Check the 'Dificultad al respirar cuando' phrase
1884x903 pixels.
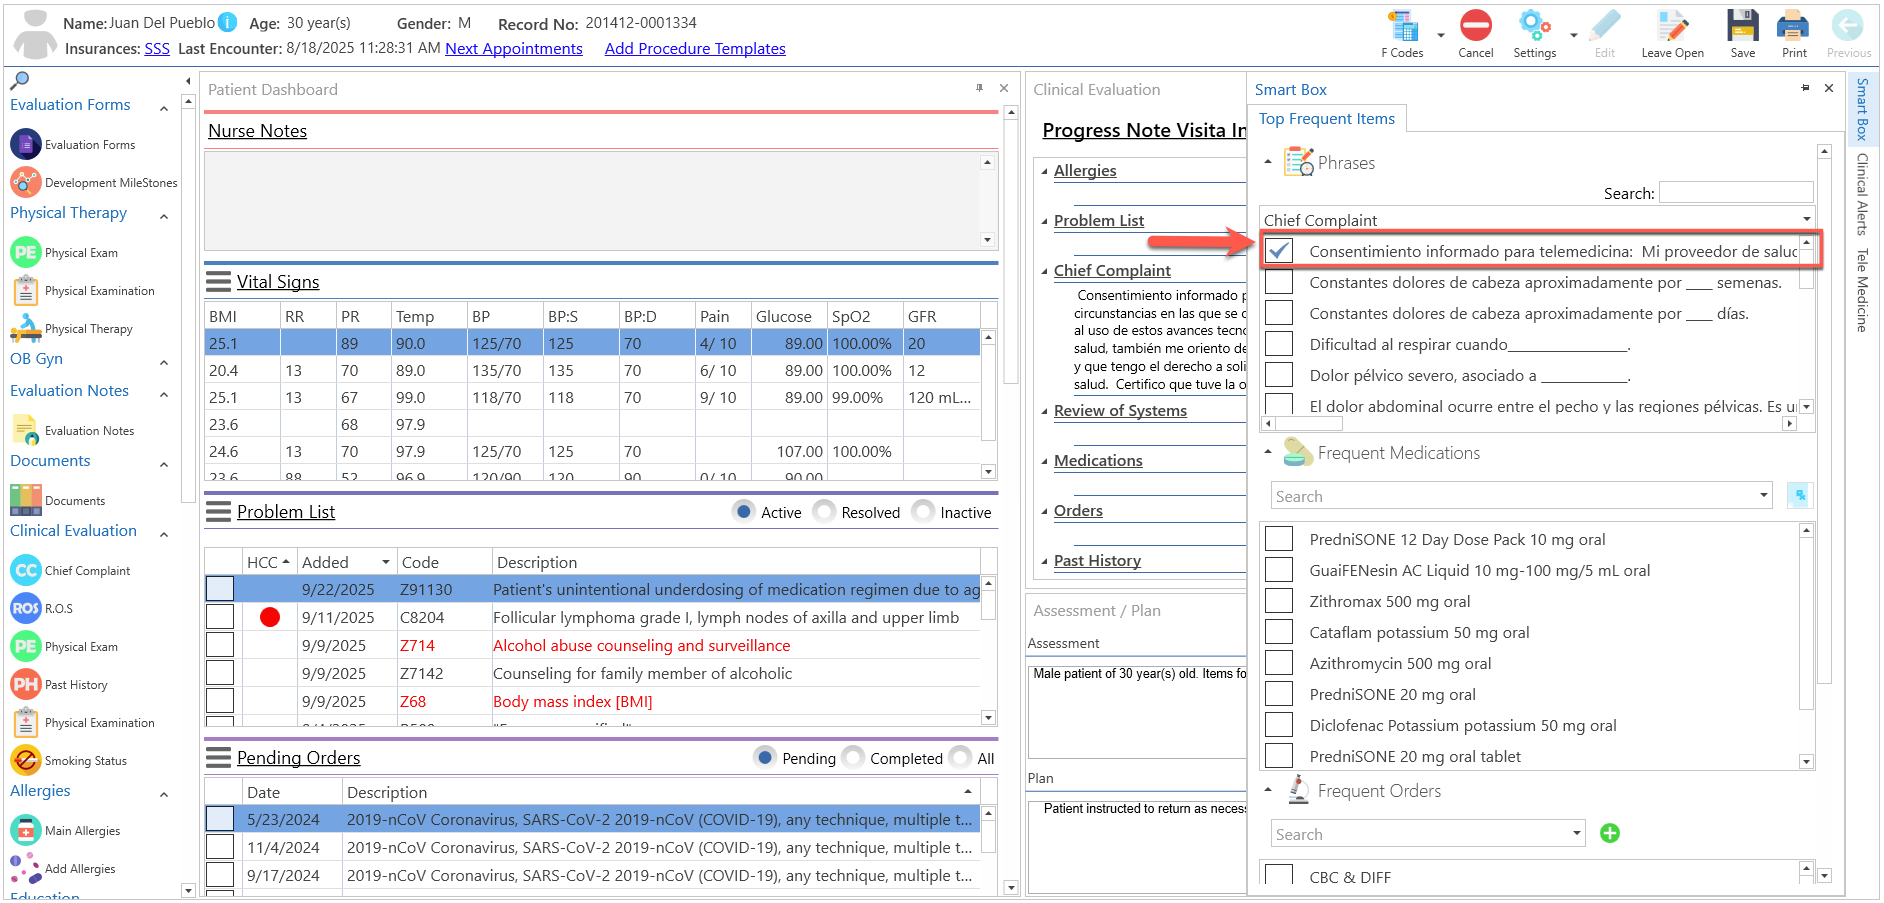[x=1279, y=344]
